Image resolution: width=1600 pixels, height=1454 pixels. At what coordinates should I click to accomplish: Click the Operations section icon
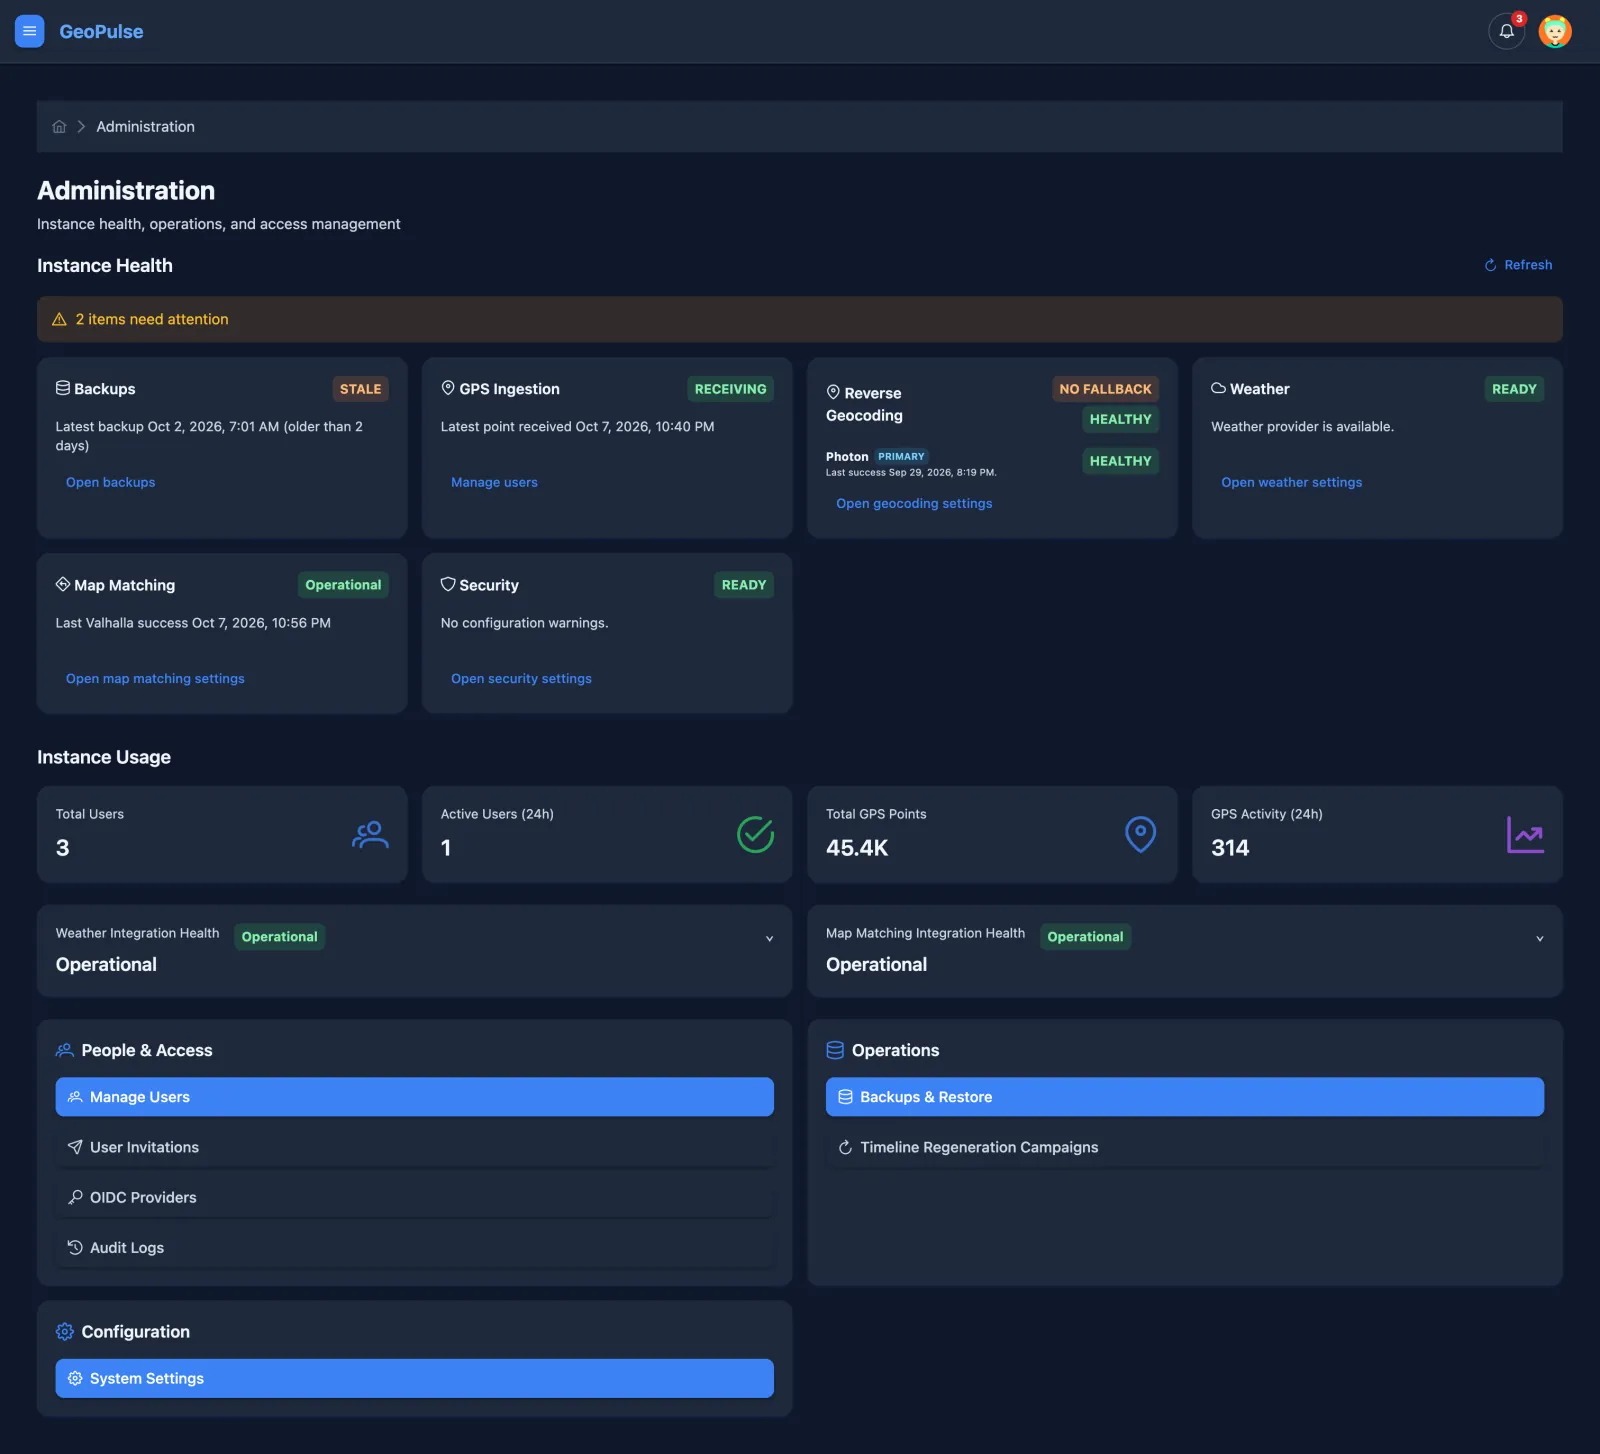point(835,1050)
